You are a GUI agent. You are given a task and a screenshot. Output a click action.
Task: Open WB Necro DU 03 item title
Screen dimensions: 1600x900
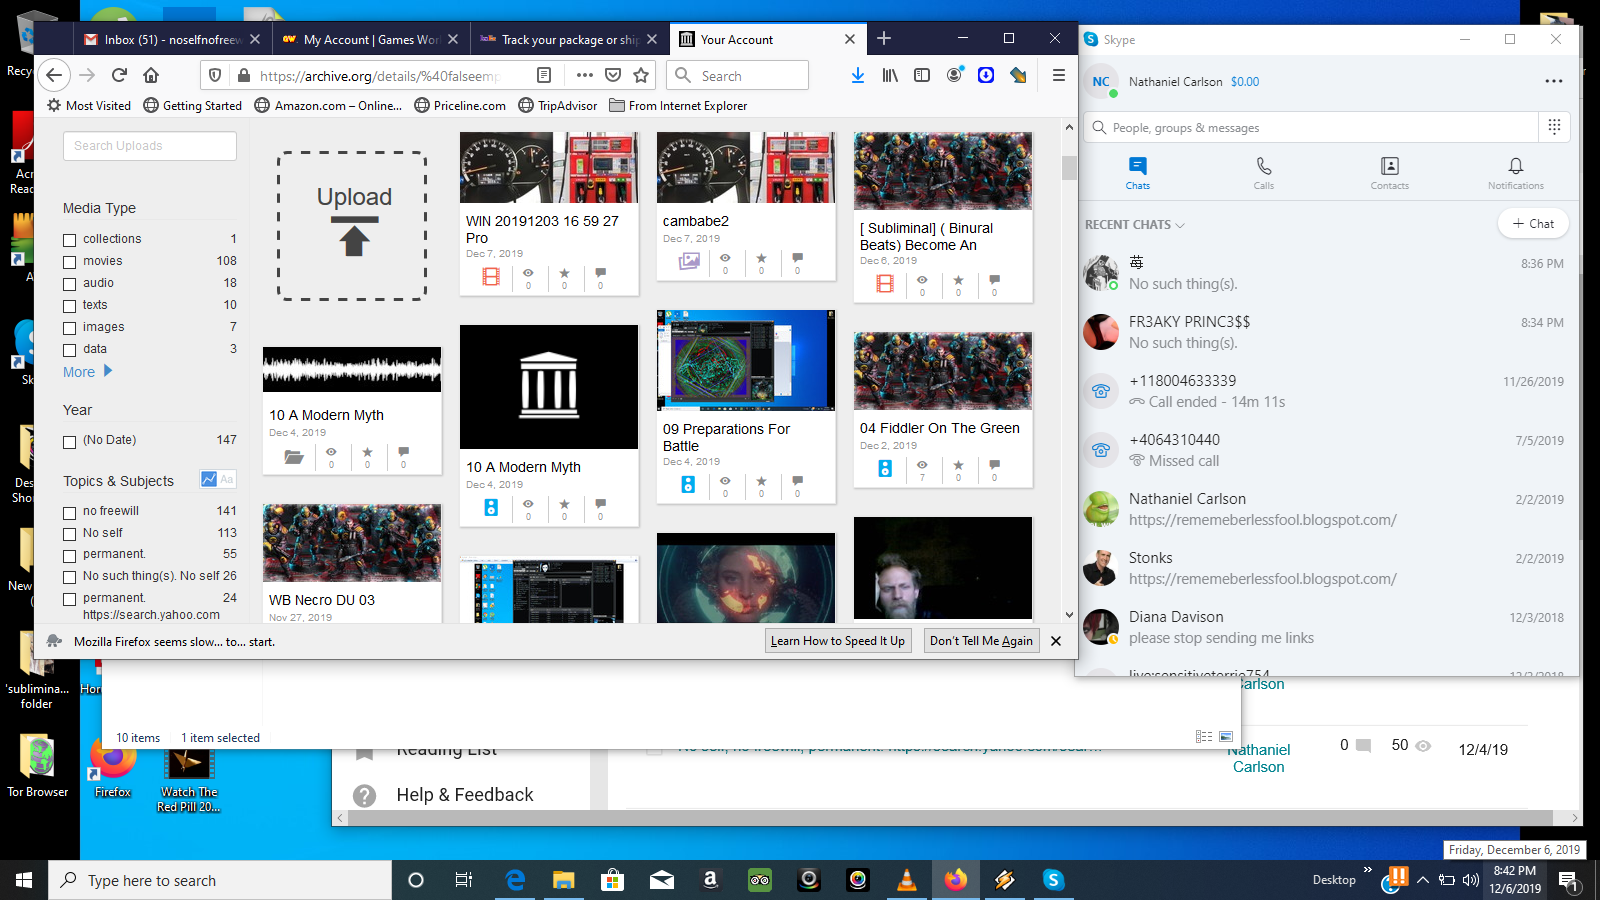click(x=322, y=600)
